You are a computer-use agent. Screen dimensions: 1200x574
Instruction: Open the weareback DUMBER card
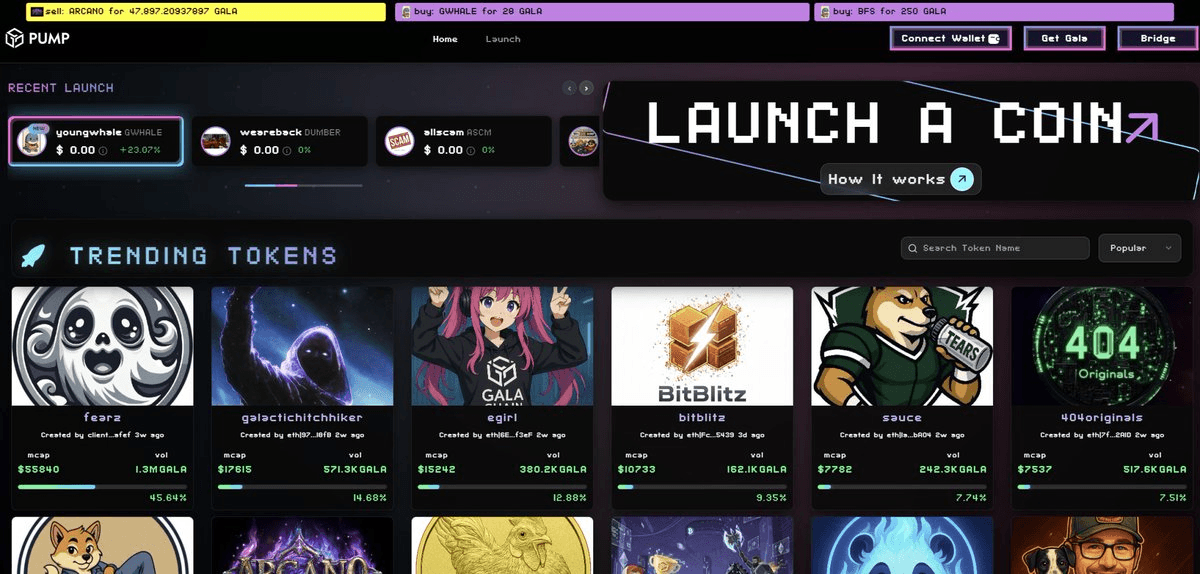point(279,141)
